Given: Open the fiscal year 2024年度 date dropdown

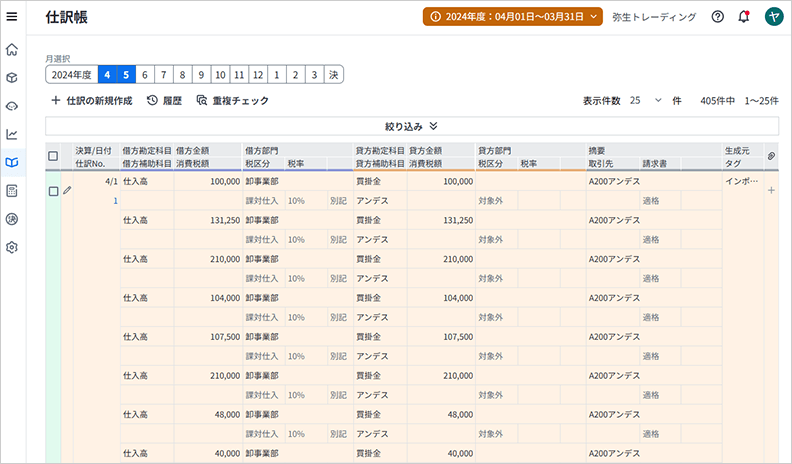Looking at the screenshot, I should pos(513,17).
